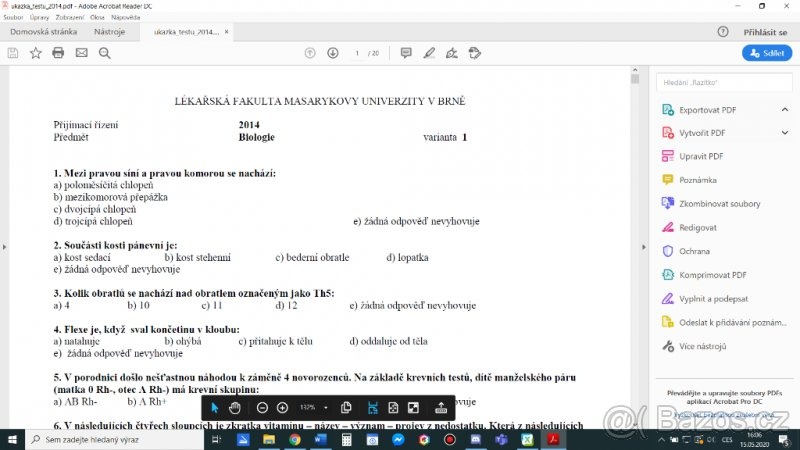Send the file by email via the envelope icon

click(x=82, y=53)
